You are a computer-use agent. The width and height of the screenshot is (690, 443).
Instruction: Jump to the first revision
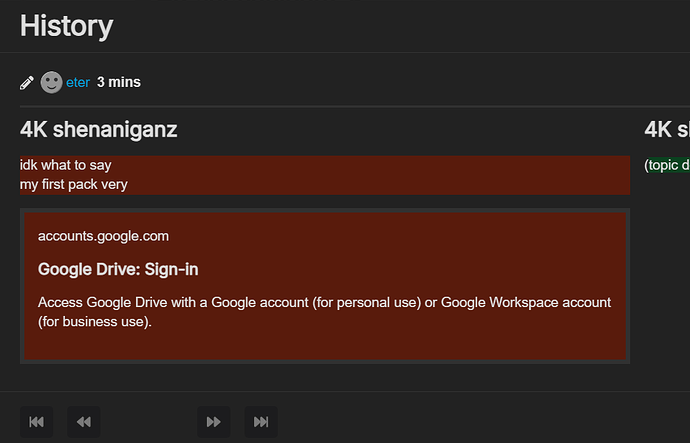[37, 422]
